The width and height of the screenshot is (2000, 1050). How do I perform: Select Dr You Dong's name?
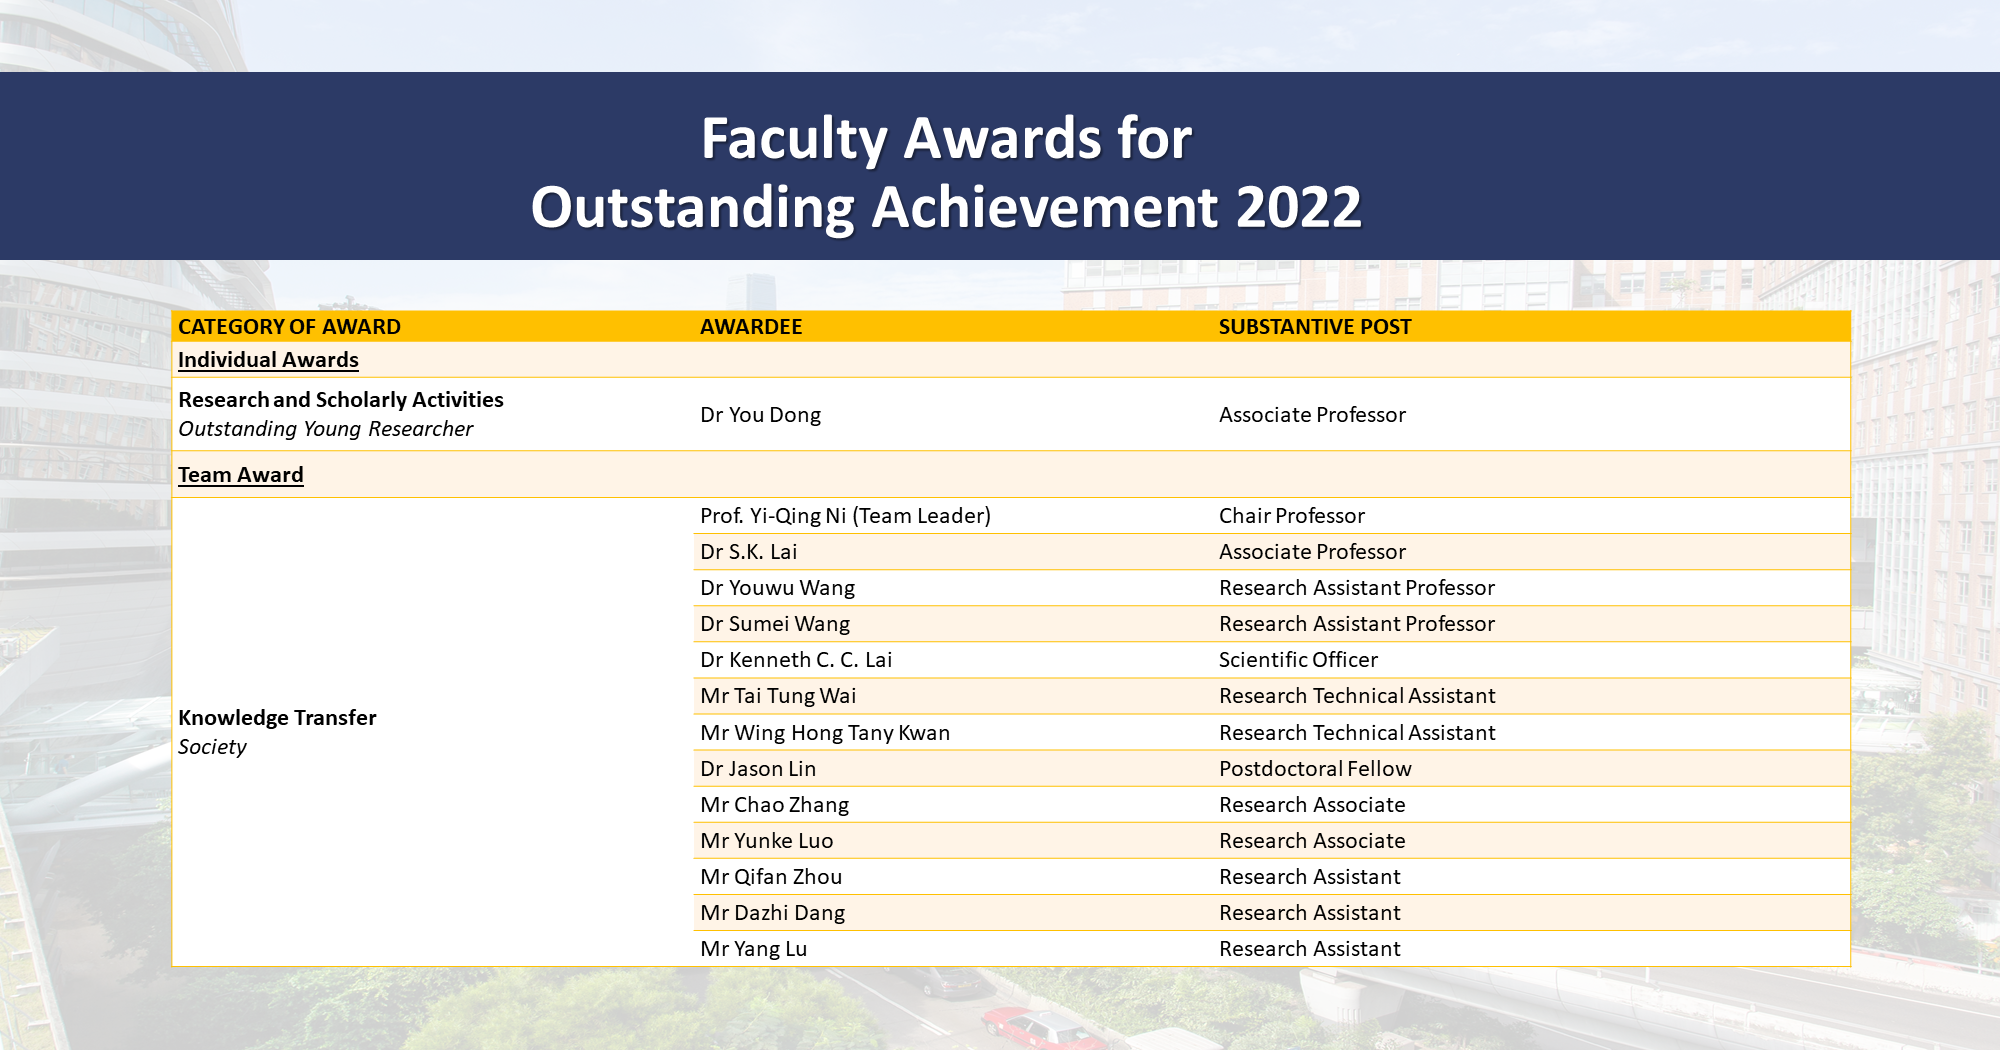point(760,415)
